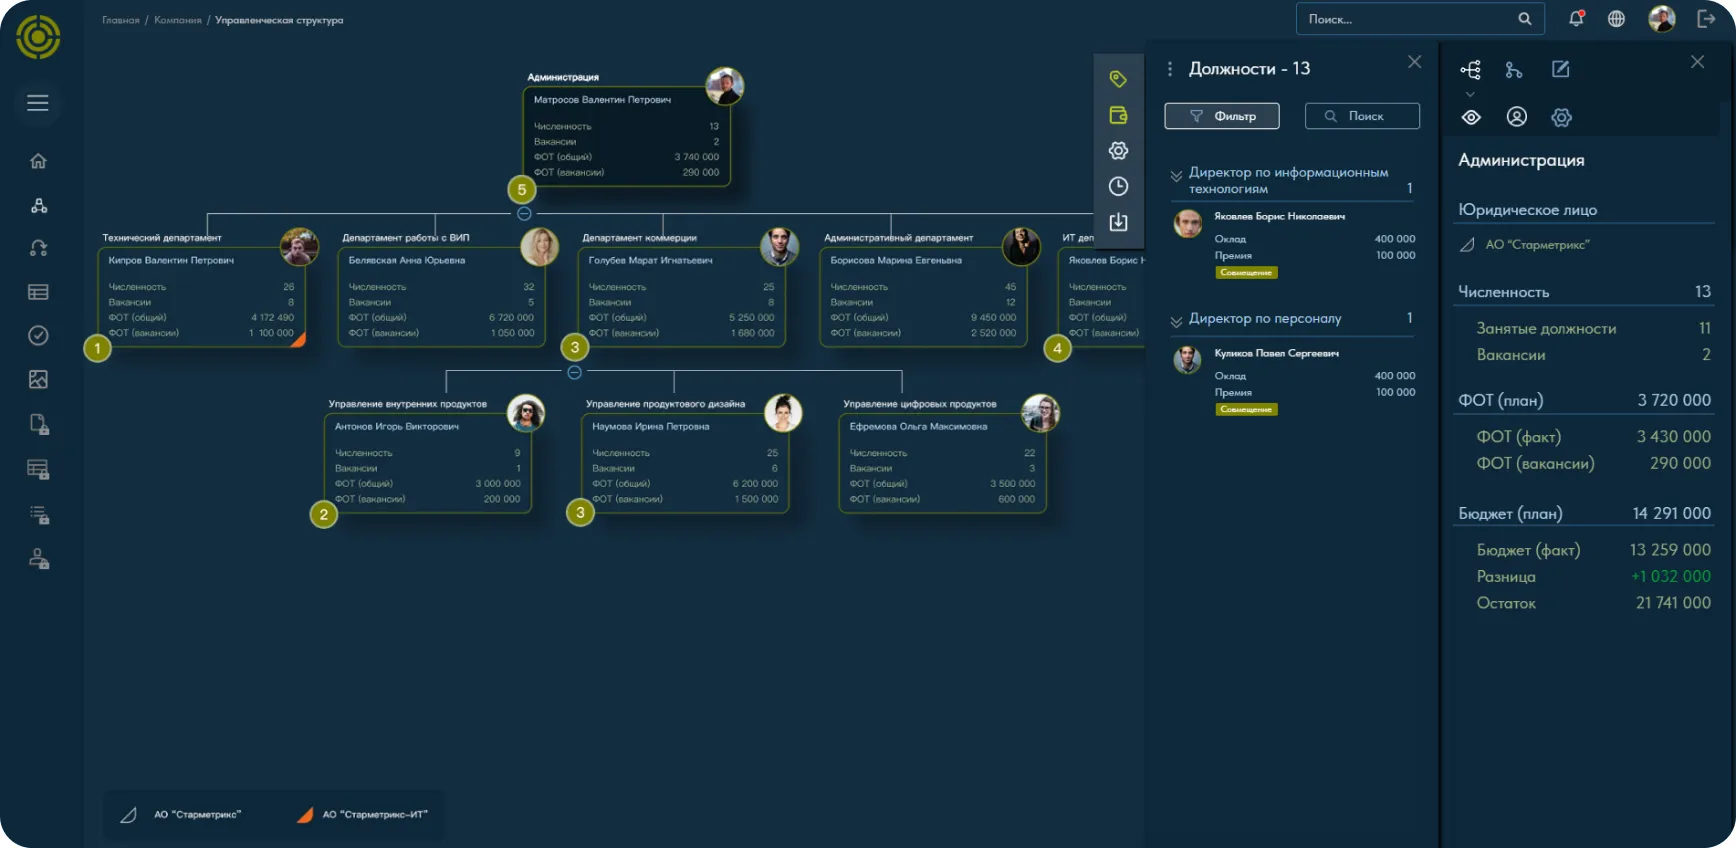Click the logout icon
The image size is (1736, 848).
click(1706, 18)
